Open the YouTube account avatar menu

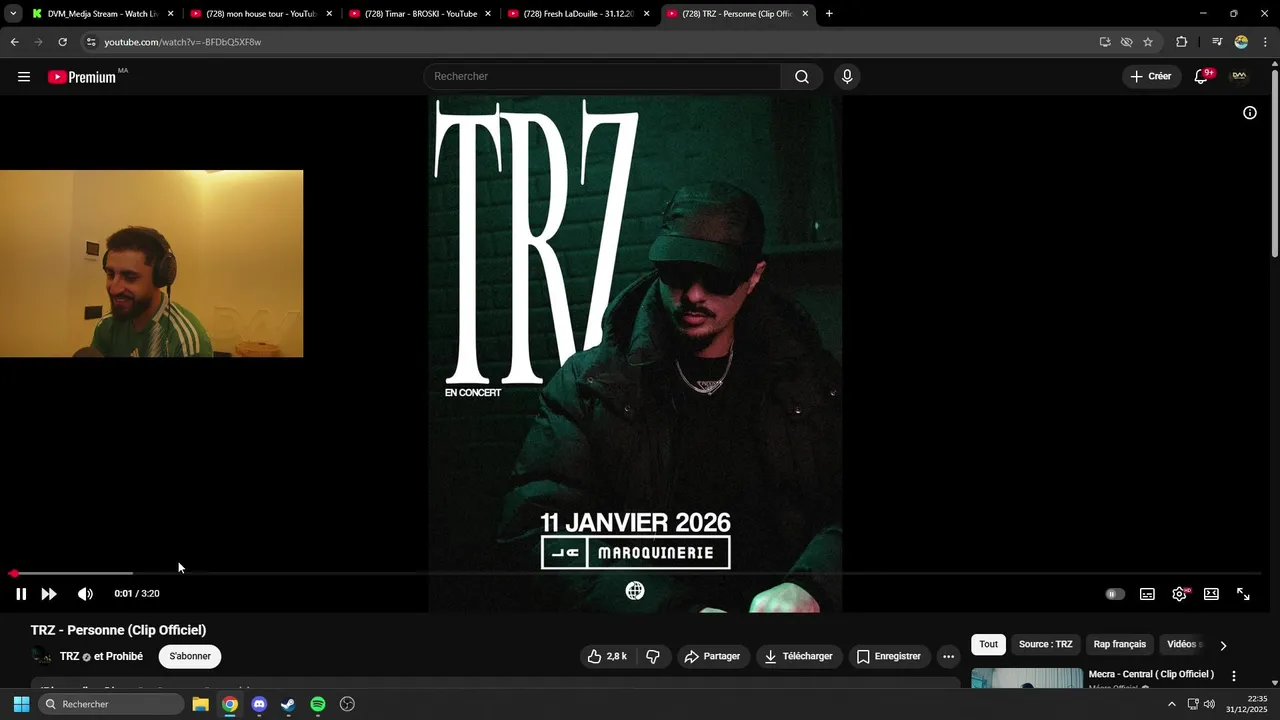point(1239,77)
